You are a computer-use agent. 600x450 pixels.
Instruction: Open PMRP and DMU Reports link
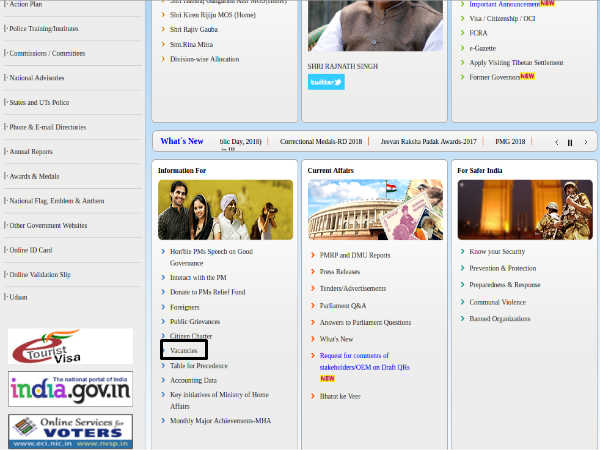pos(355,255)
